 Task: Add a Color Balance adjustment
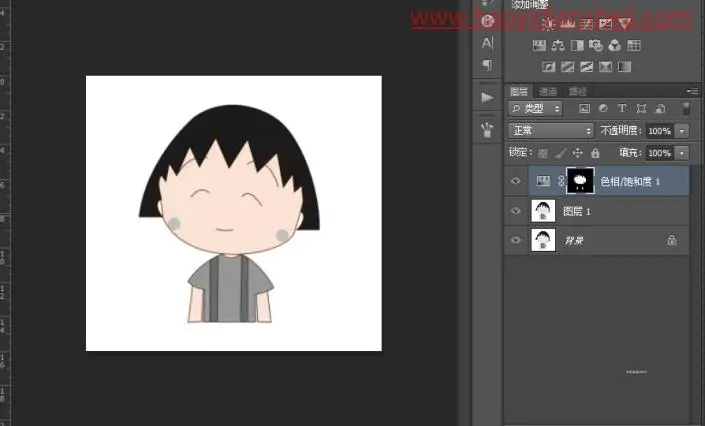558,45
